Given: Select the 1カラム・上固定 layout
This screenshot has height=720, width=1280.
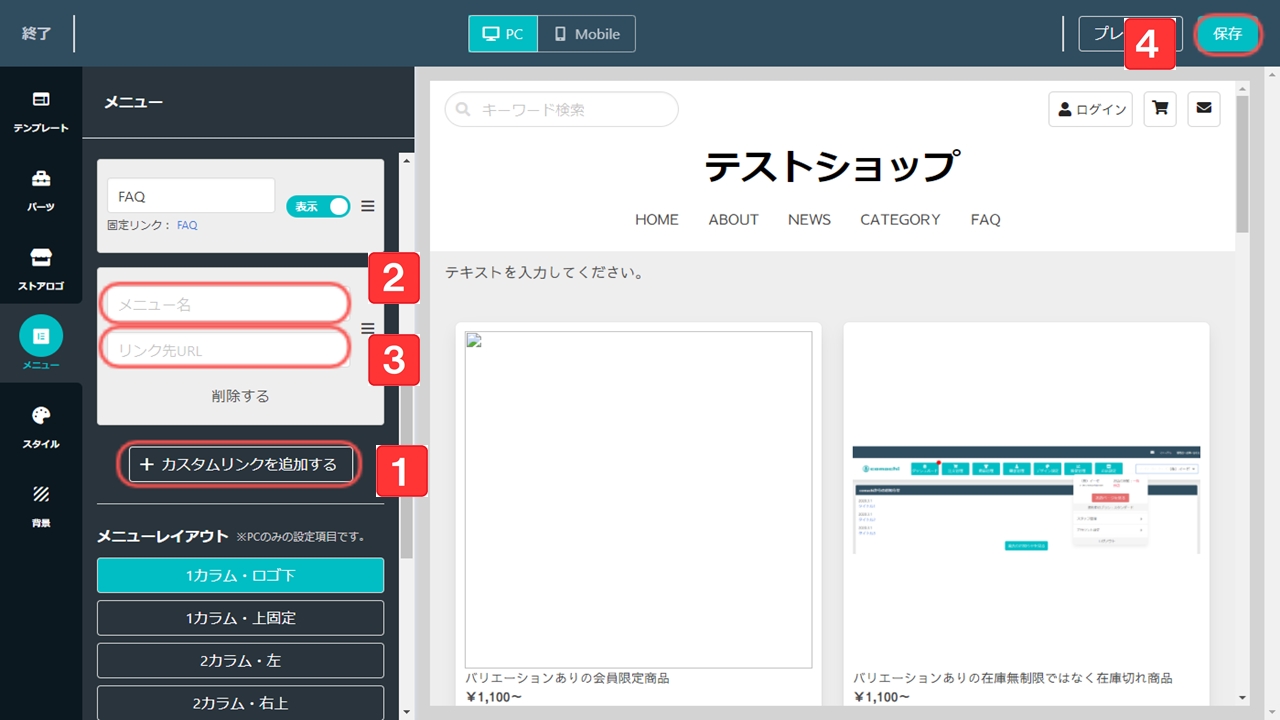Looking at the screenshot, I should (240, 618).
